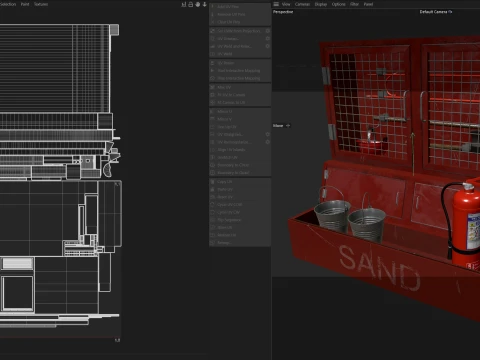Screen dimensions: 480x360
Task: Choose UV Peeler command
Action: [240, 63]
